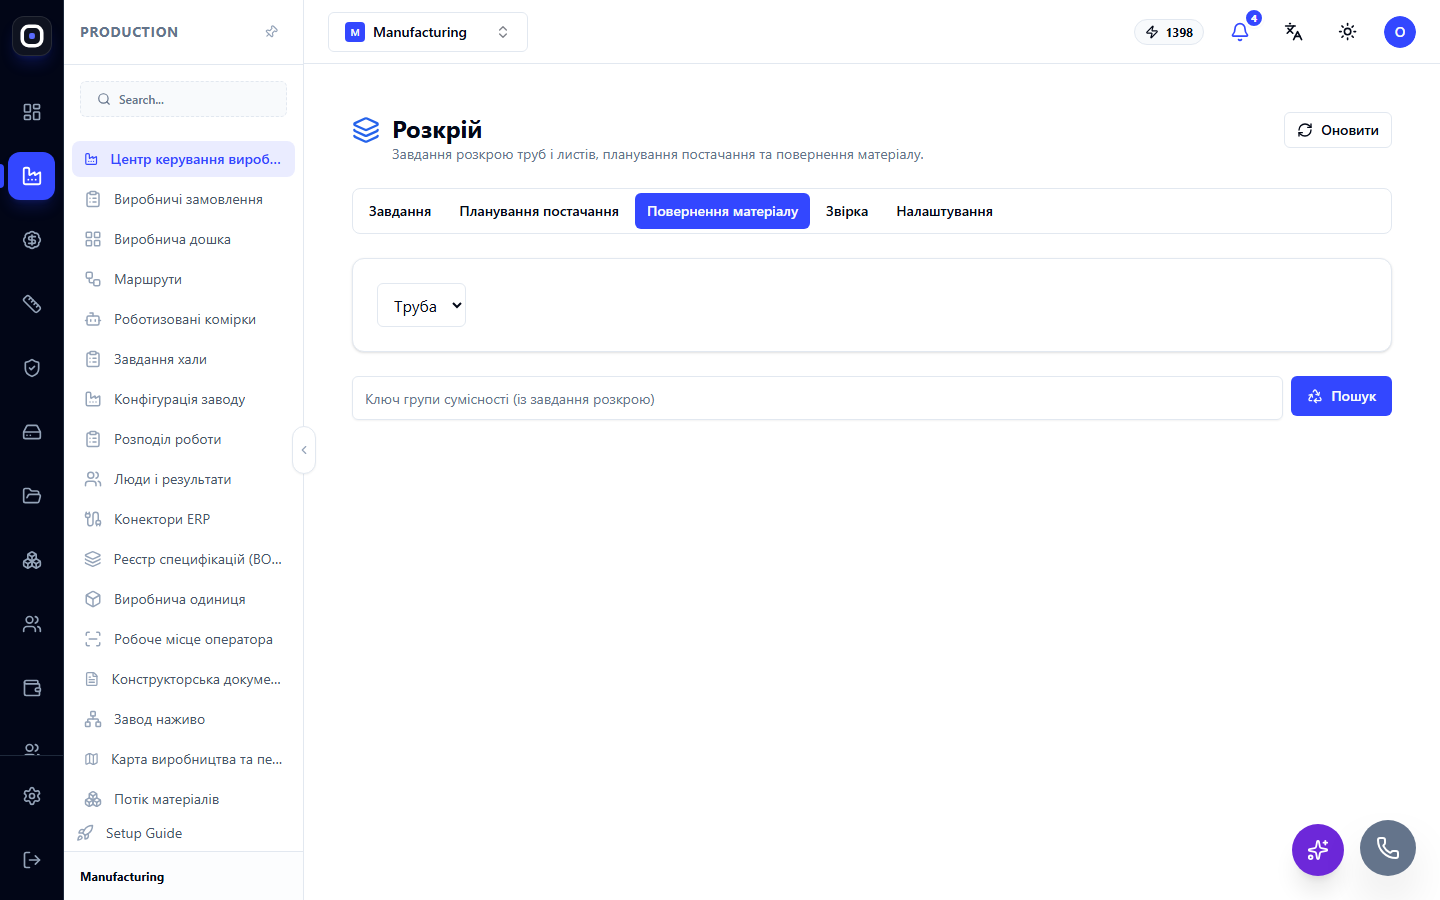Open Люди і результати in sidebar
Image resolution: width=1440 pixels, height=900 pixels.
[183, 479]
